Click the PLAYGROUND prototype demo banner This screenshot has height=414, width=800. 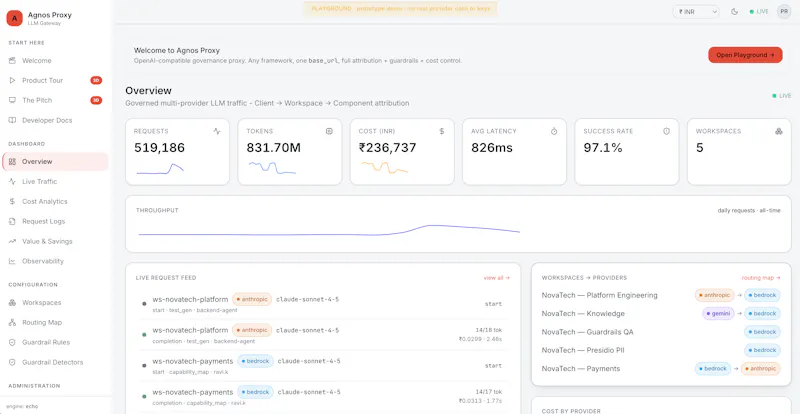click(401, 9)
